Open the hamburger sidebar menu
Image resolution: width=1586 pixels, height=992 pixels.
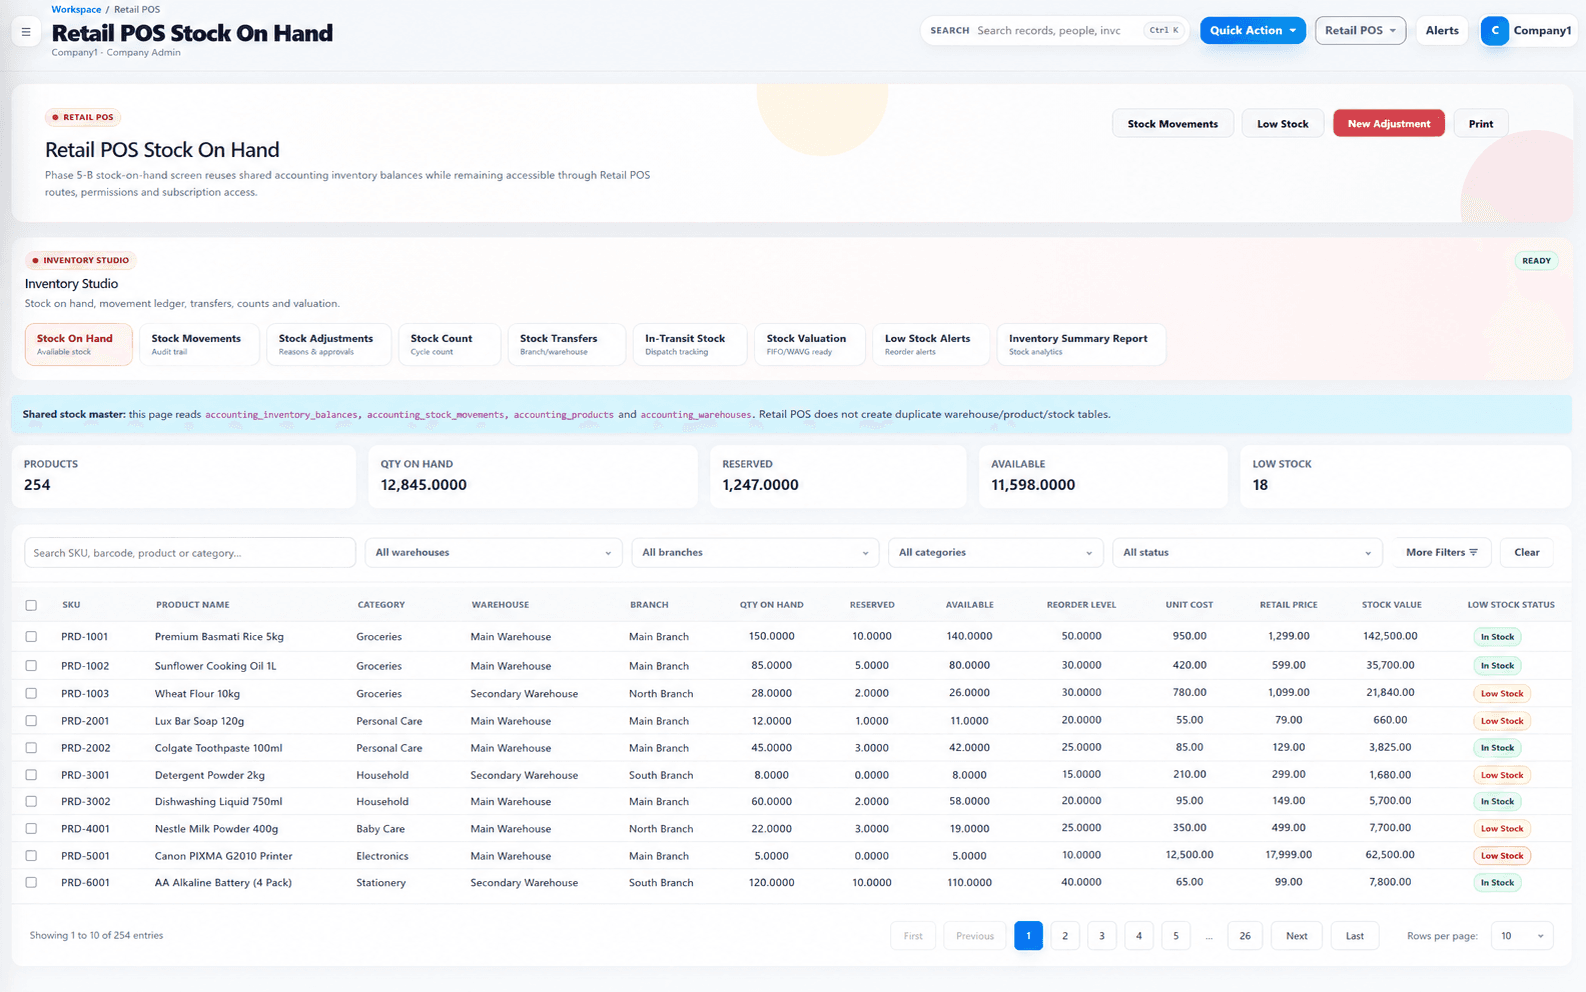click(x=26, y=32)
